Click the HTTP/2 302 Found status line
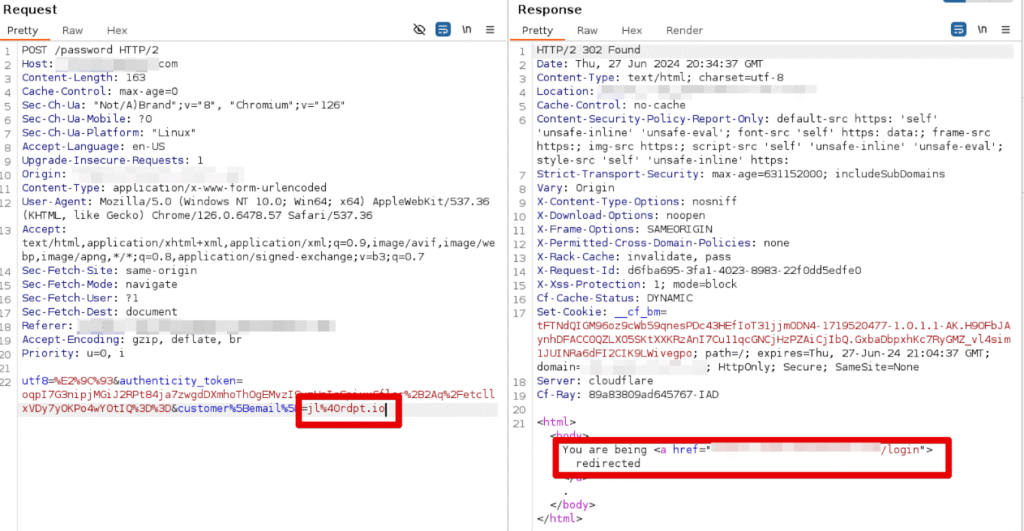This screenshot has height=531, width=1024. (588, 50)
